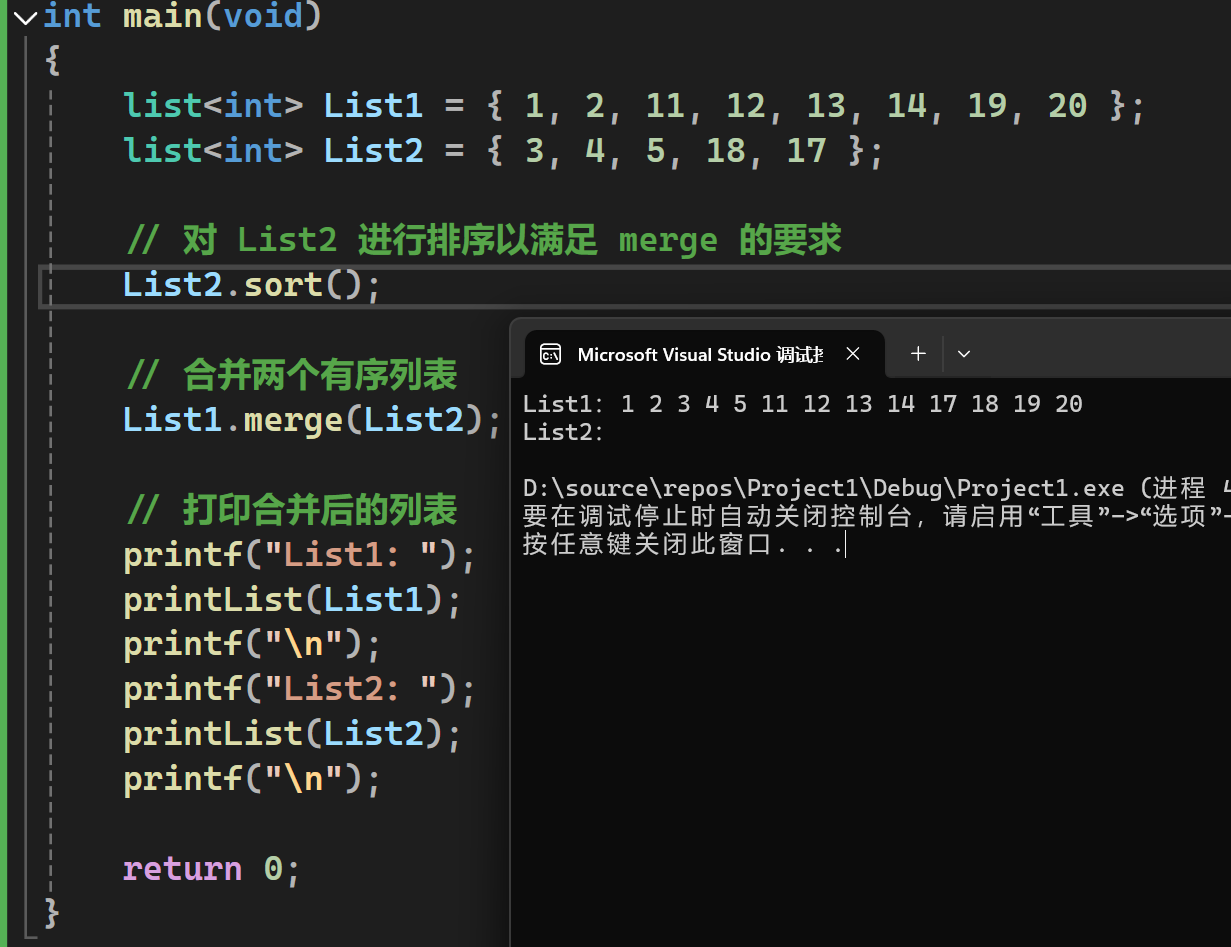The width and height of the screenshot is (1231, 947).
Task: Close the Microsoft Visual Studio console tab
Action: coord(853,354)
